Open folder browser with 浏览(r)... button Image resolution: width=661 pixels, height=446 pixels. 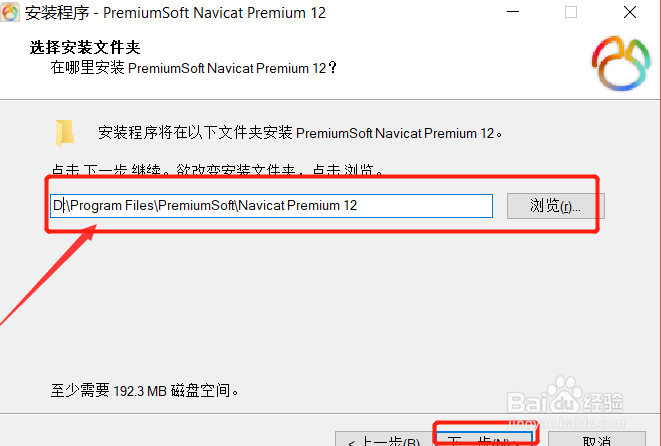coord(556,206)
